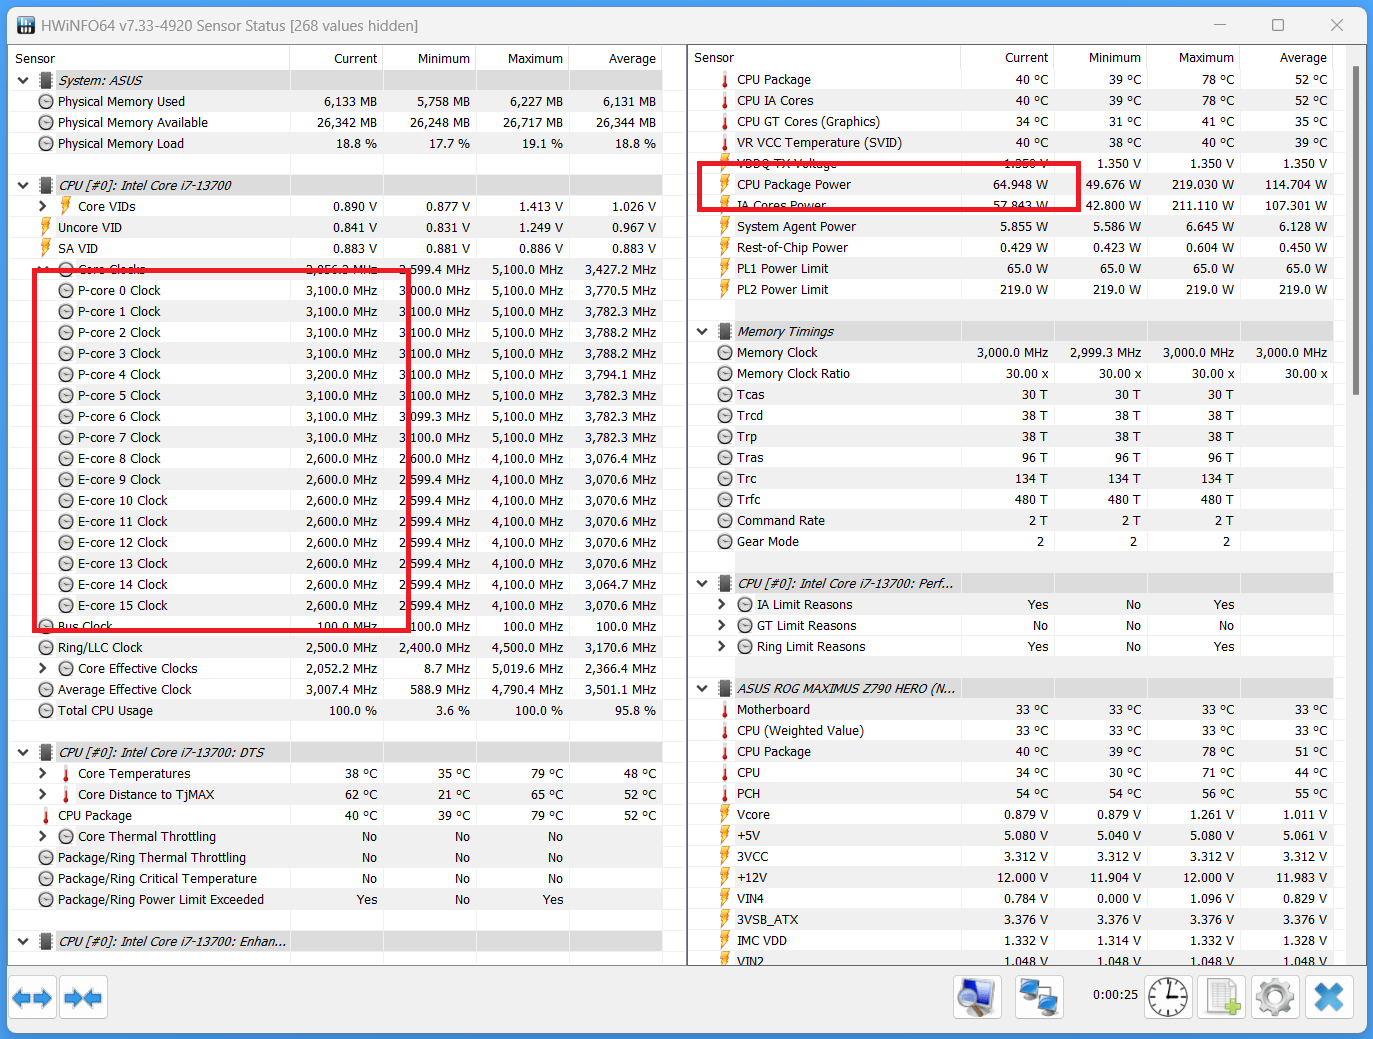Image resolution: width=1373 pixels, height=1039 pixels.
Task: Click the lightning icon beside Uncore VID
Action: coord(46,227)
